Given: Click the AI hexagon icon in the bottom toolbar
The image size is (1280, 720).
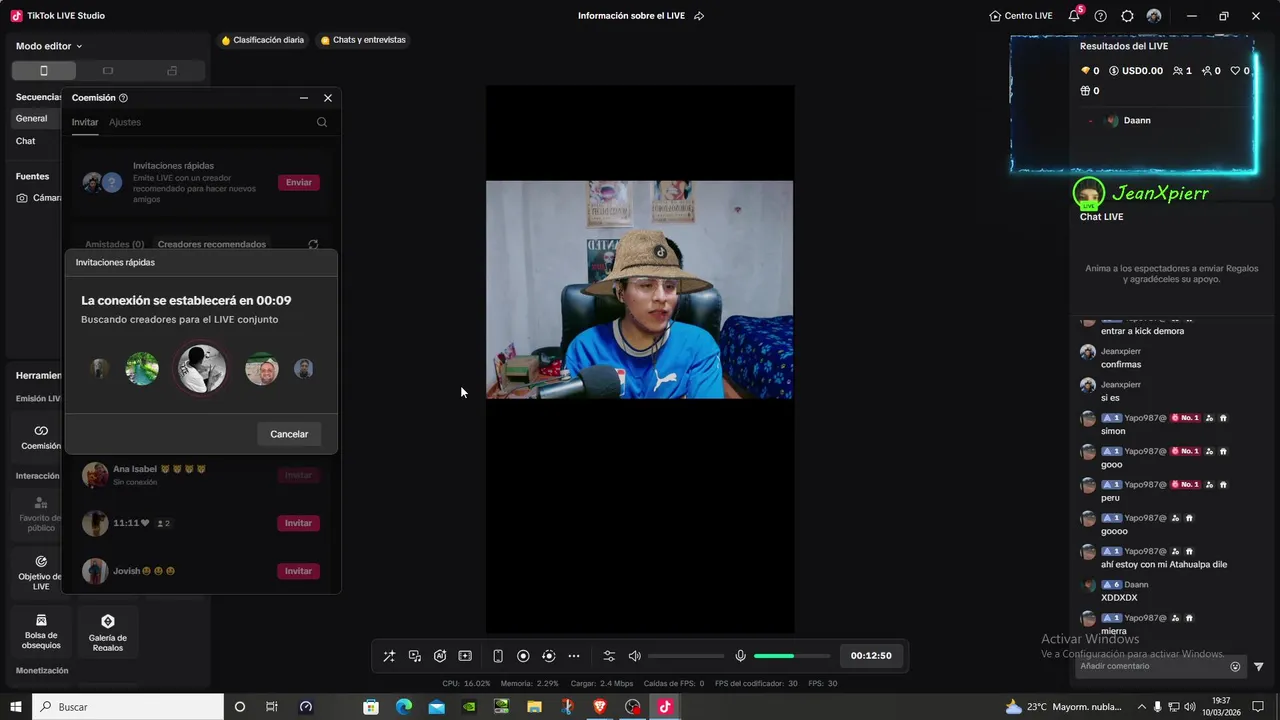Looking at the screenshot, I should point(440,656).
